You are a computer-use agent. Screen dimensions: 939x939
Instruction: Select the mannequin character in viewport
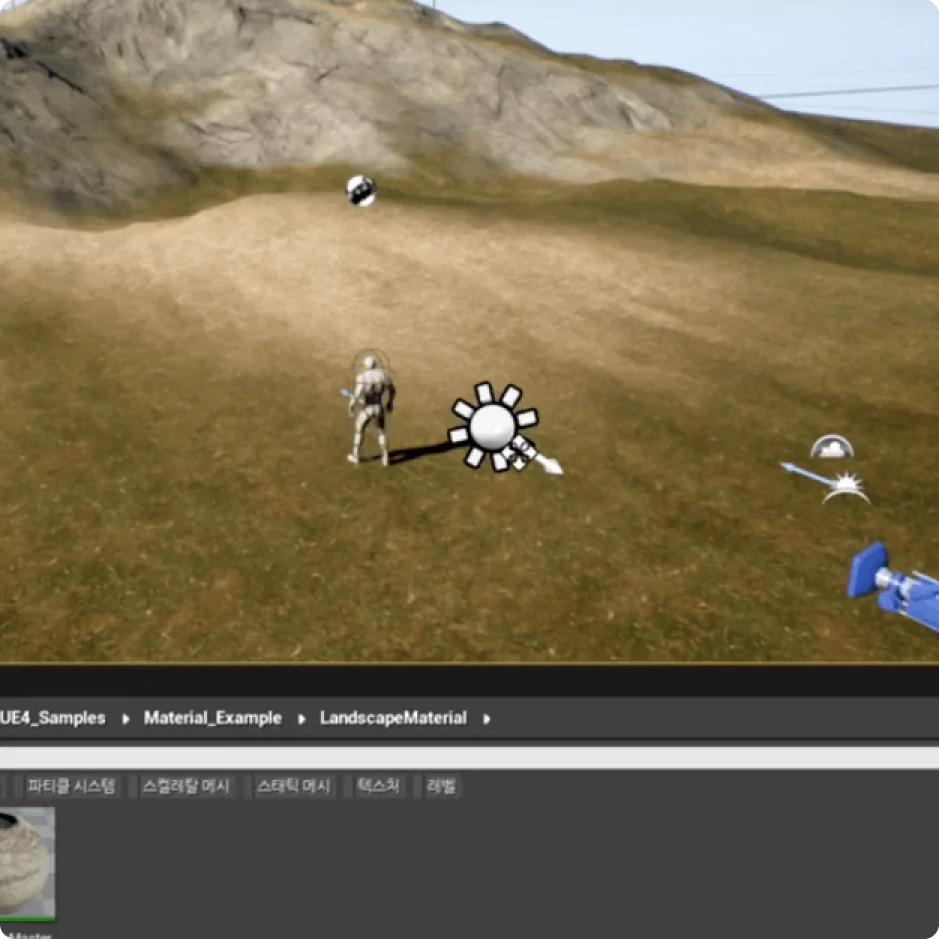371,407
